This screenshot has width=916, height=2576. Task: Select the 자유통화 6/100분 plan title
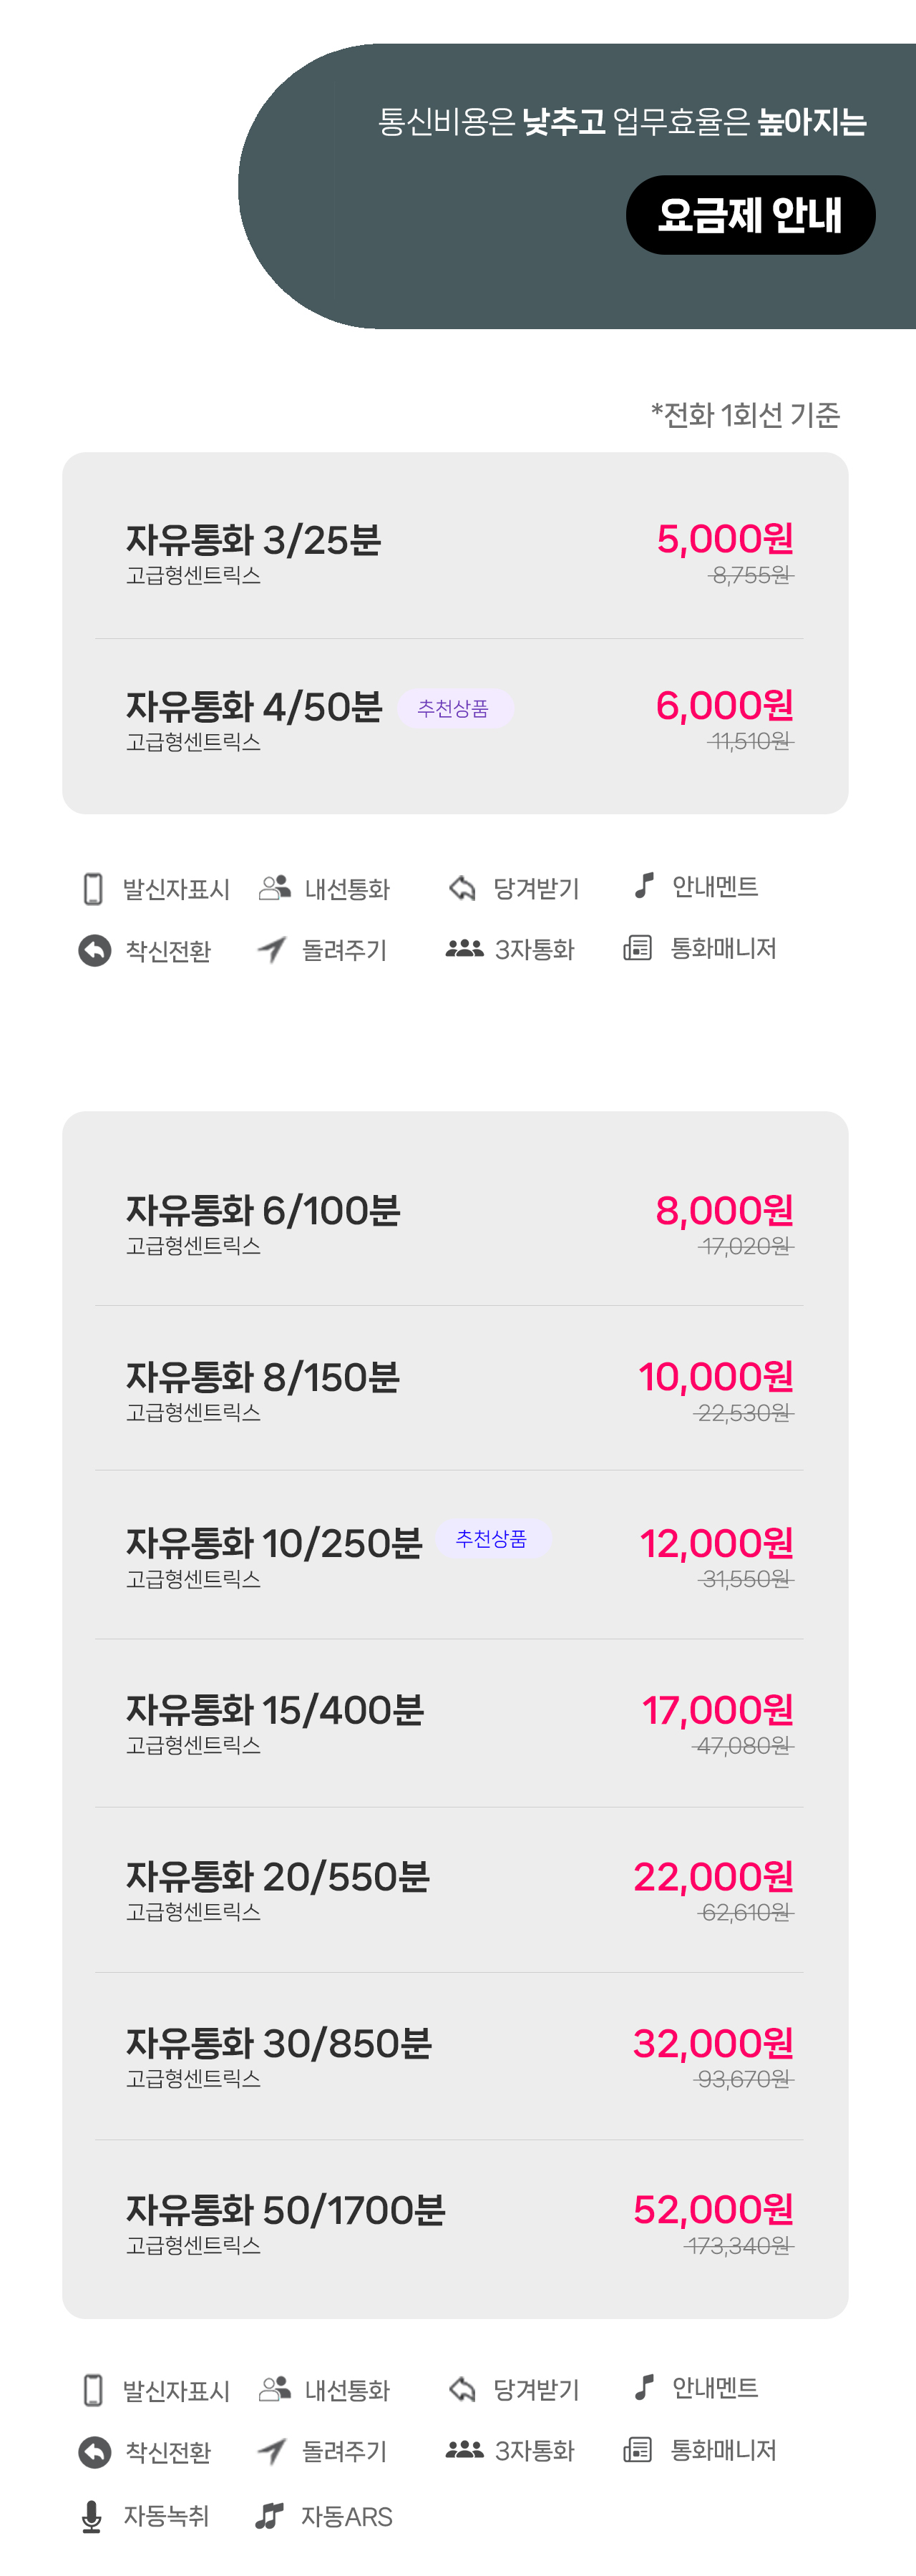click(x=263, y=1211)
